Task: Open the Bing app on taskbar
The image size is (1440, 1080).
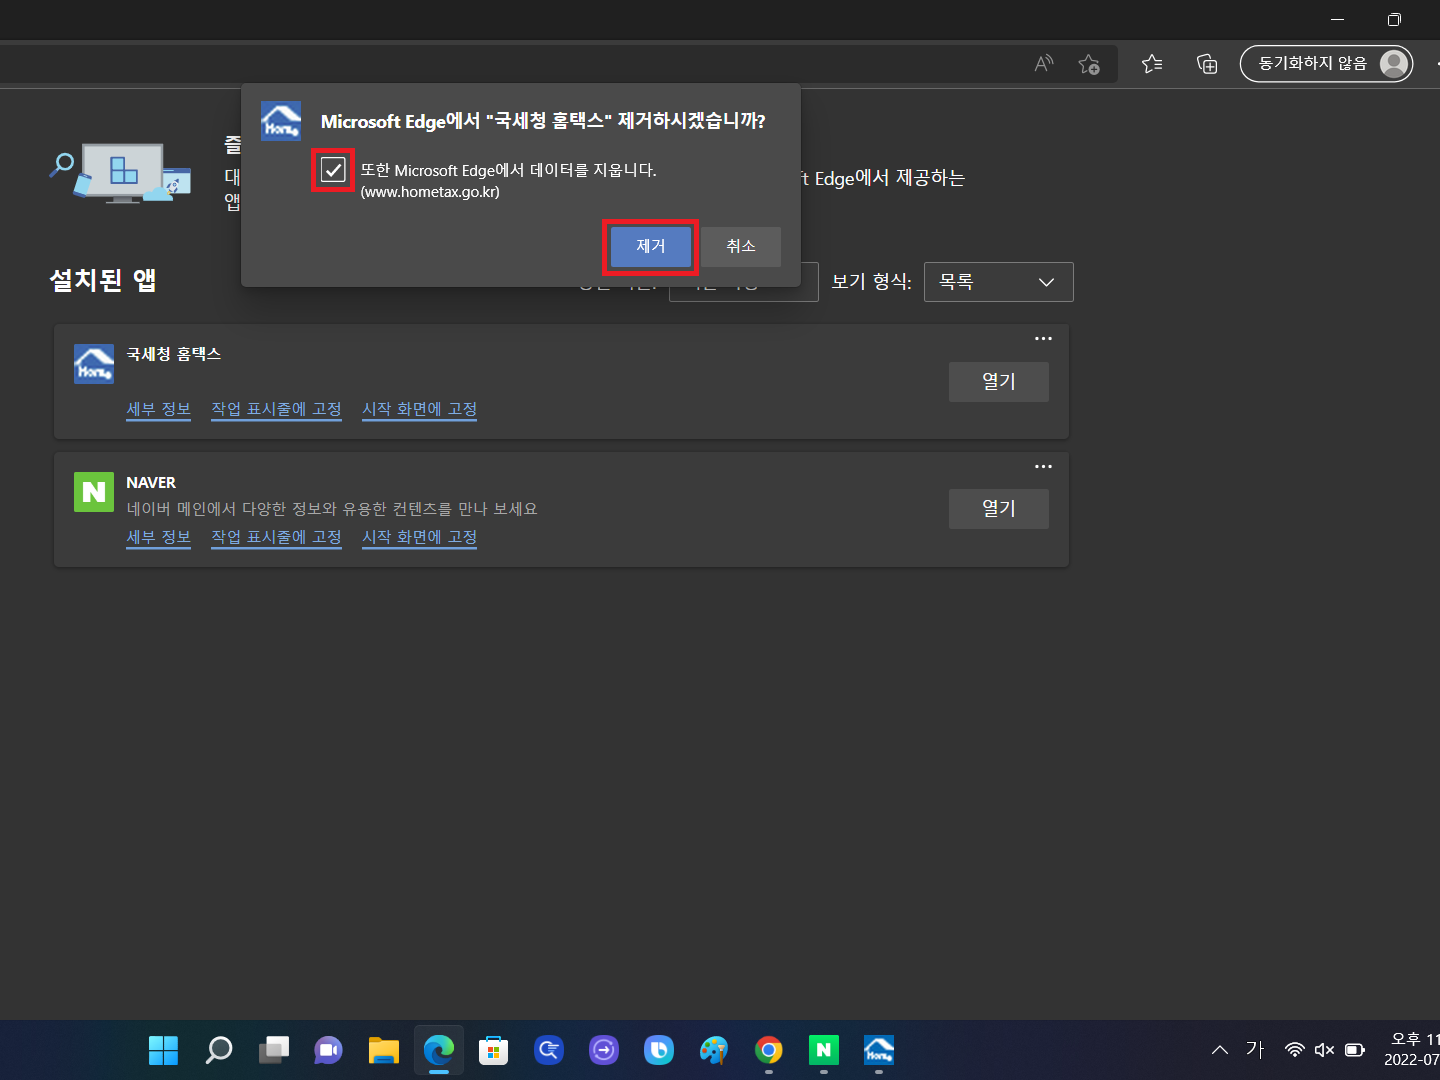Action: coord(658,1050)
